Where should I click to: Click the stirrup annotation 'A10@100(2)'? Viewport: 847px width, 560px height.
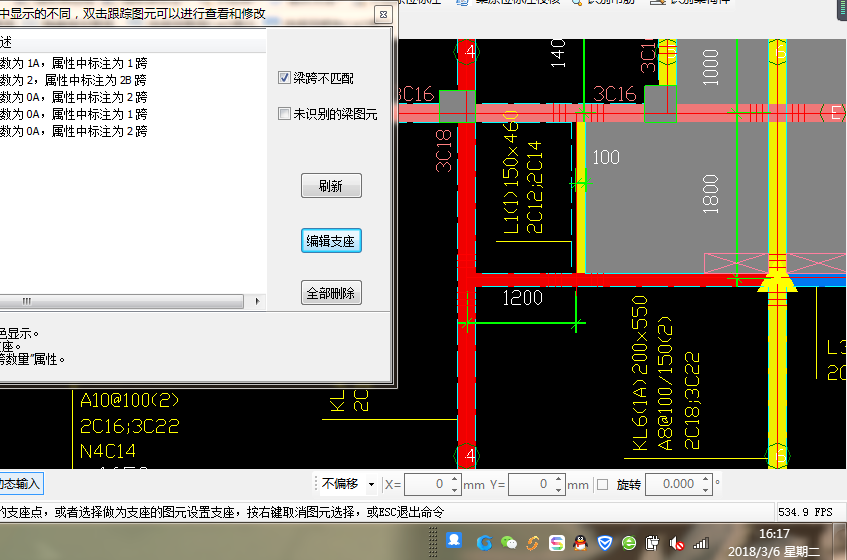(129, 401)
